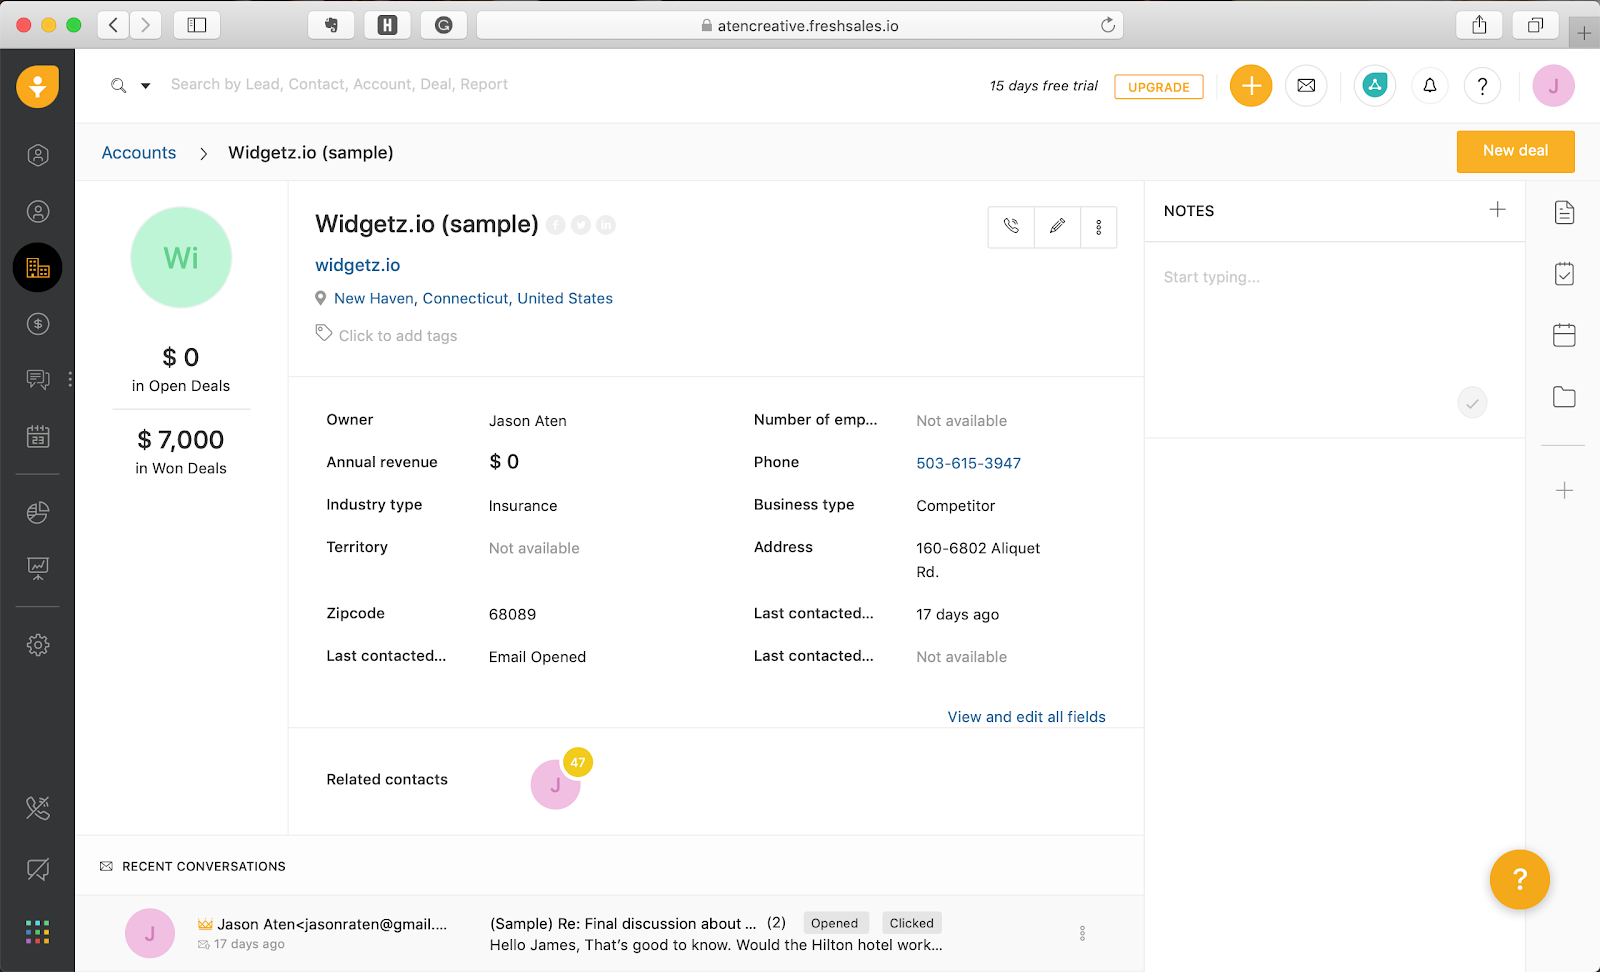Click phone number 503-615-3947
The height and width of the screenshot is (972, 1600).
(x=969, y=463)
